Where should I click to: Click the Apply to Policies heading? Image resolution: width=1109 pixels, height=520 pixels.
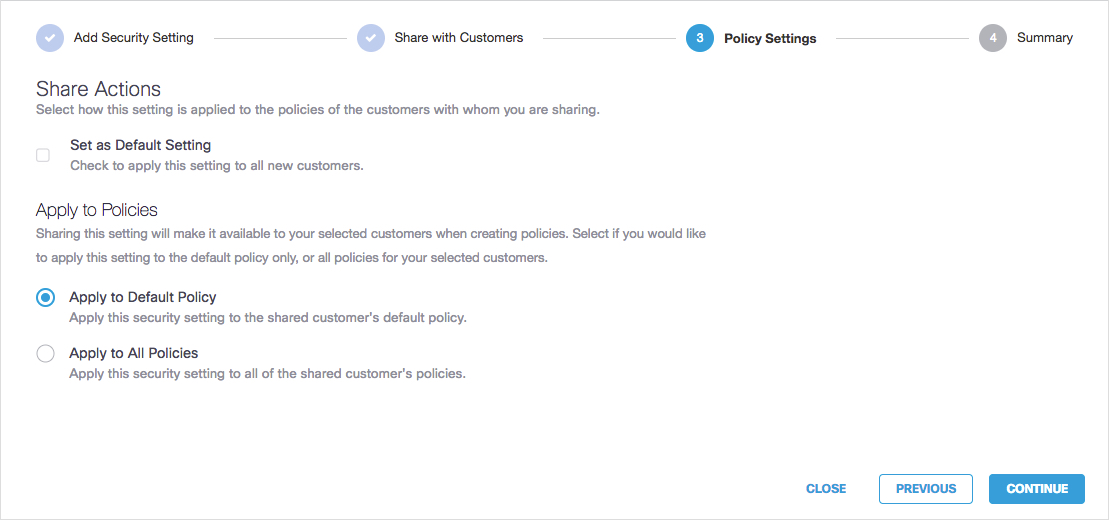97,210
